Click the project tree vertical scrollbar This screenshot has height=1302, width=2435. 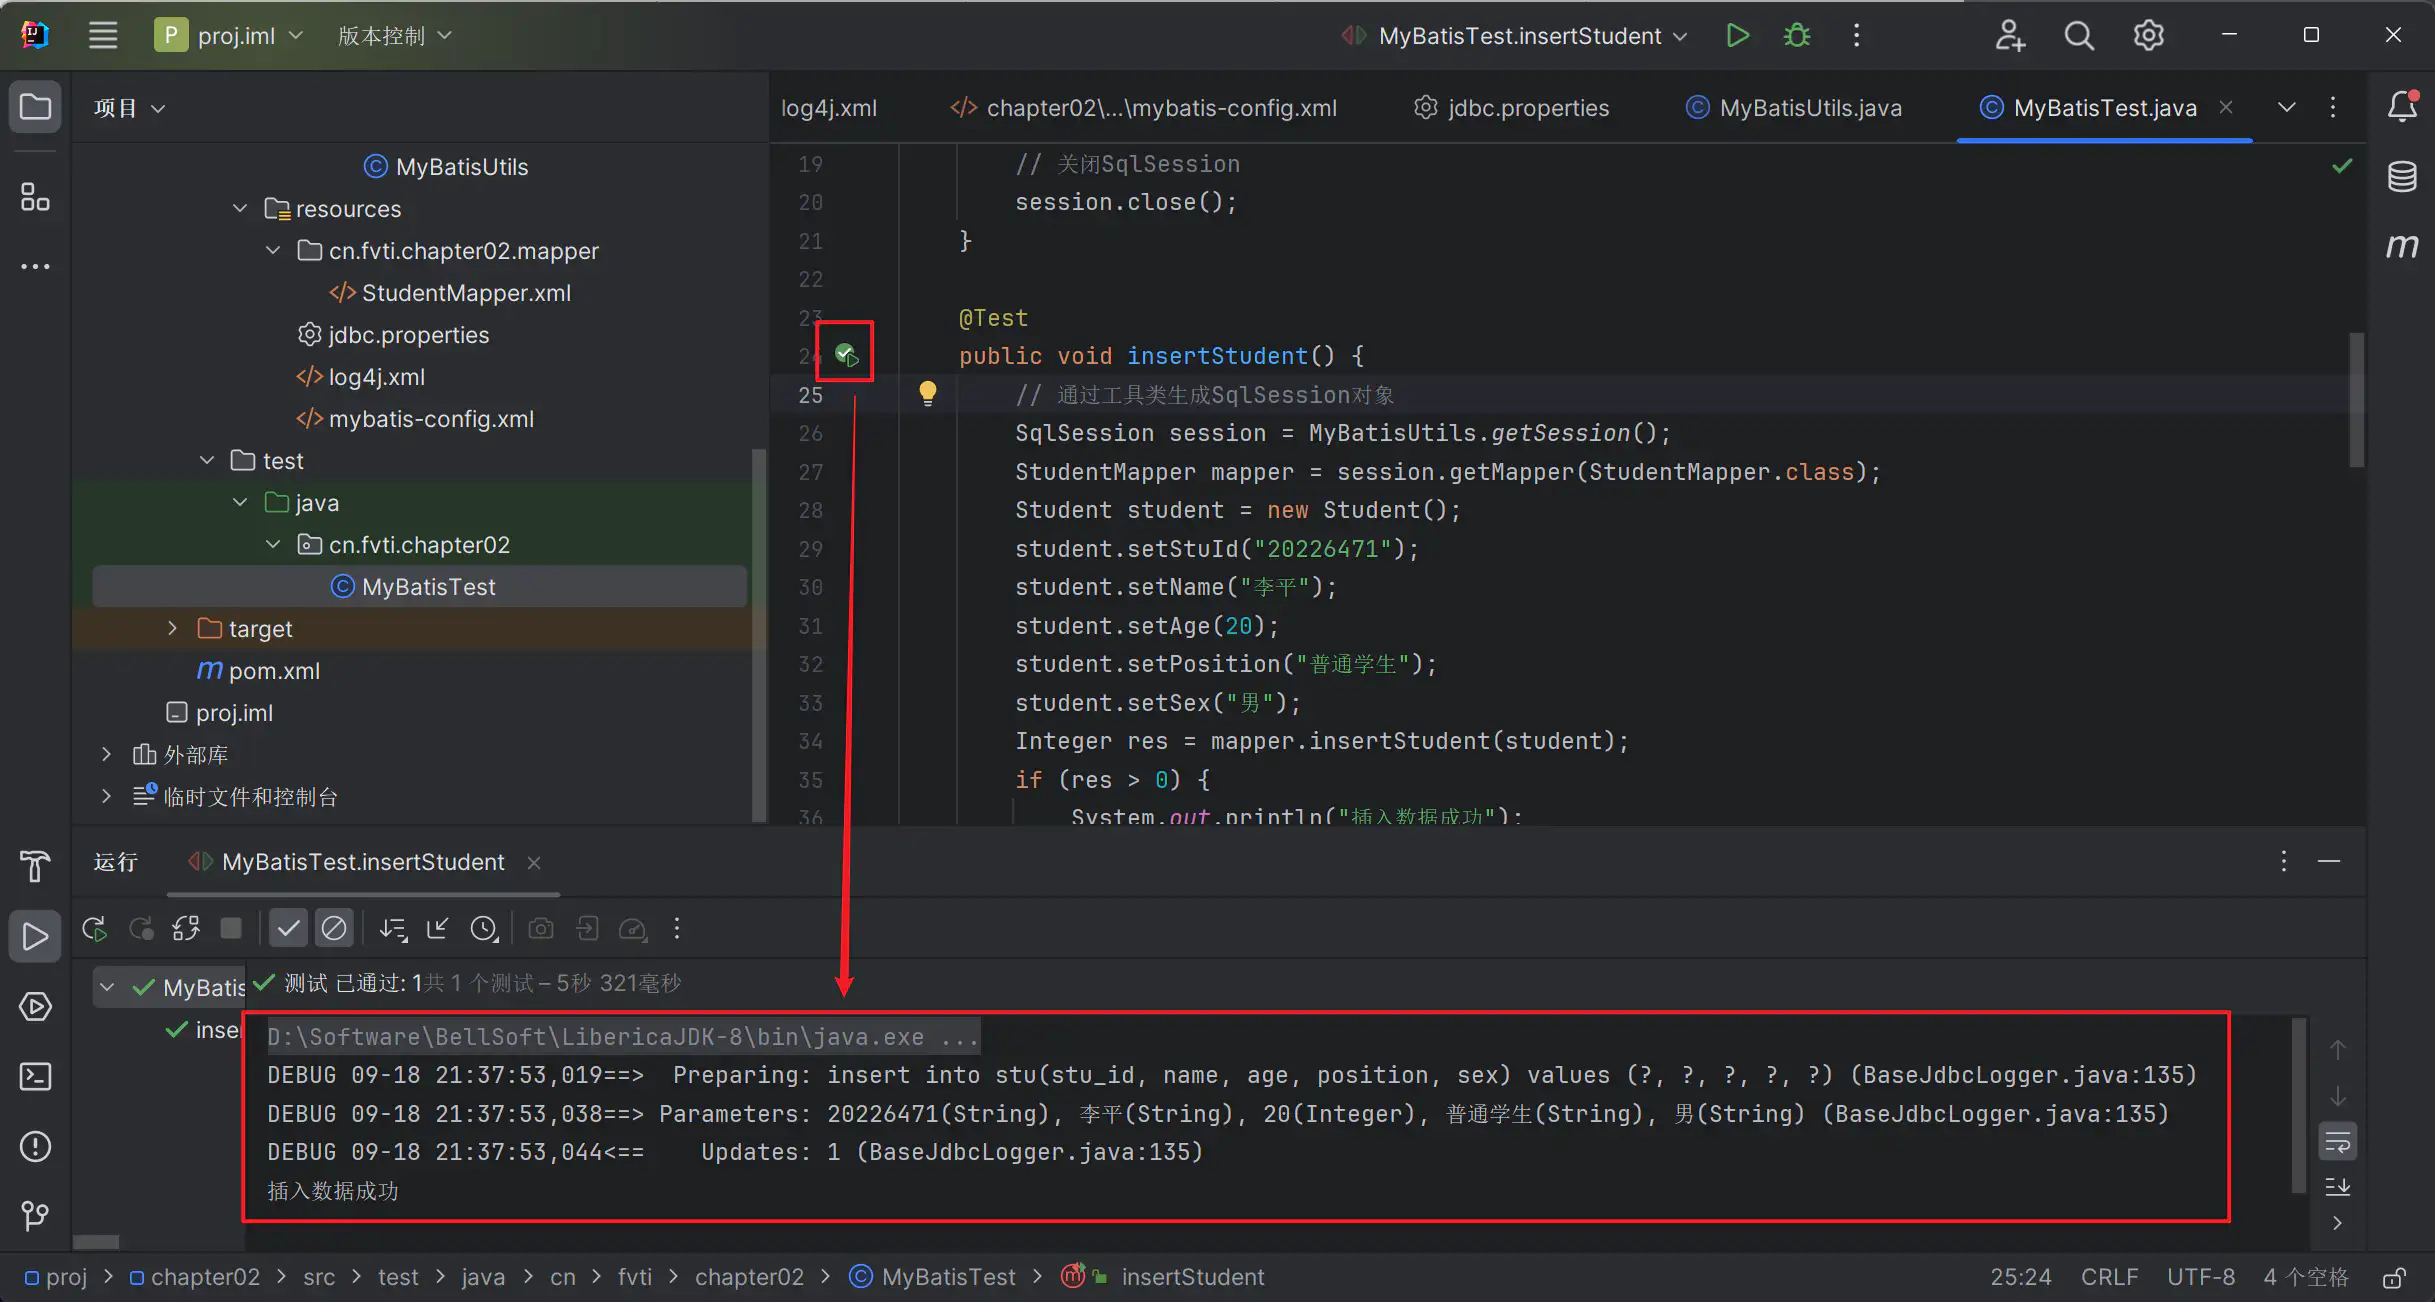click(759, 636)
